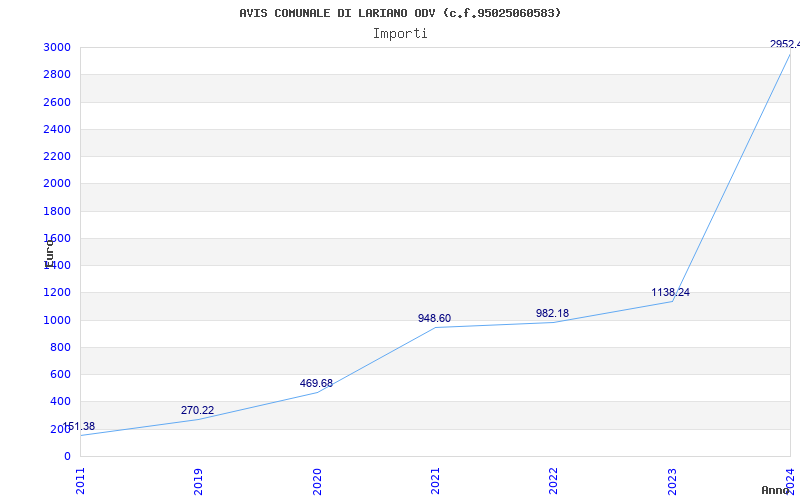Image resolution: width=800 pixels, height=500 pixels.
Task: Click the 2021 x-axis year label
Action: click(x=435, y=481)
